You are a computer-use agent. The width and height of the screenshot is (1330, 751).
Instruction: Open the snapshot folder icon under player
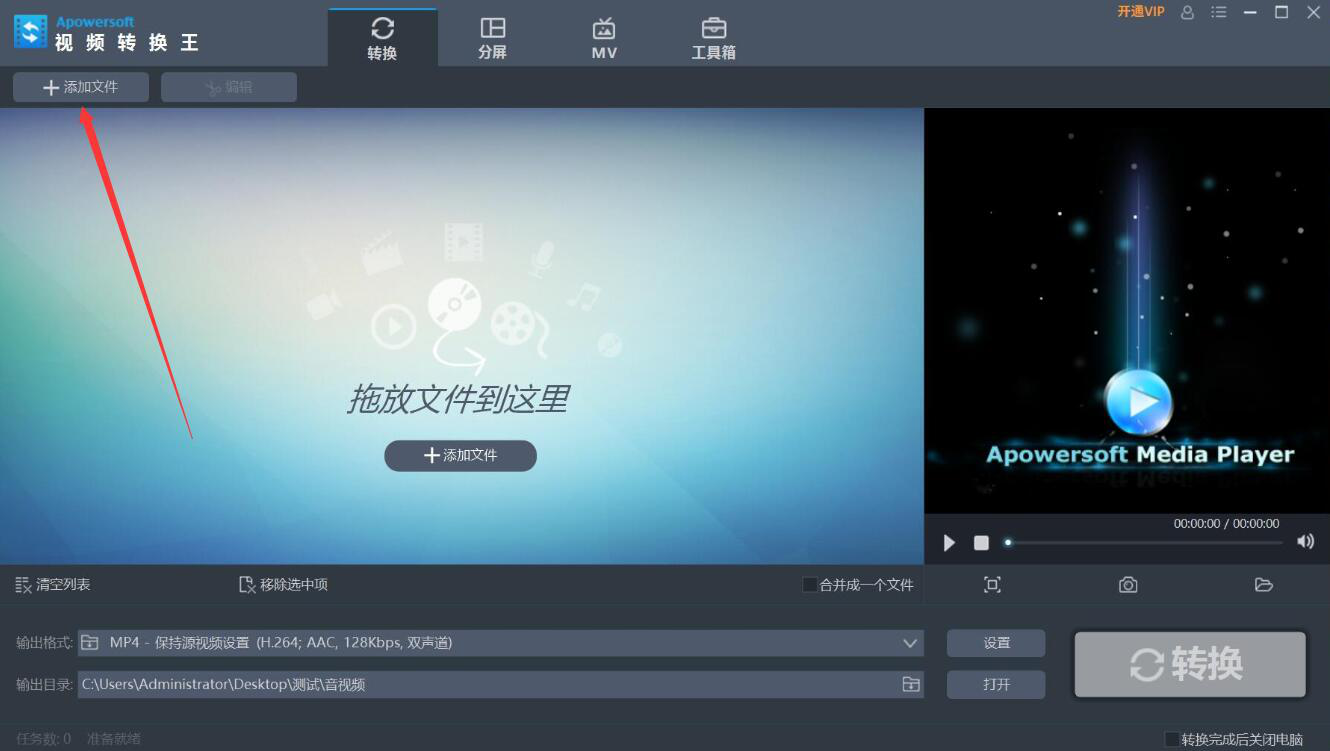click(x=1264, y=585)
